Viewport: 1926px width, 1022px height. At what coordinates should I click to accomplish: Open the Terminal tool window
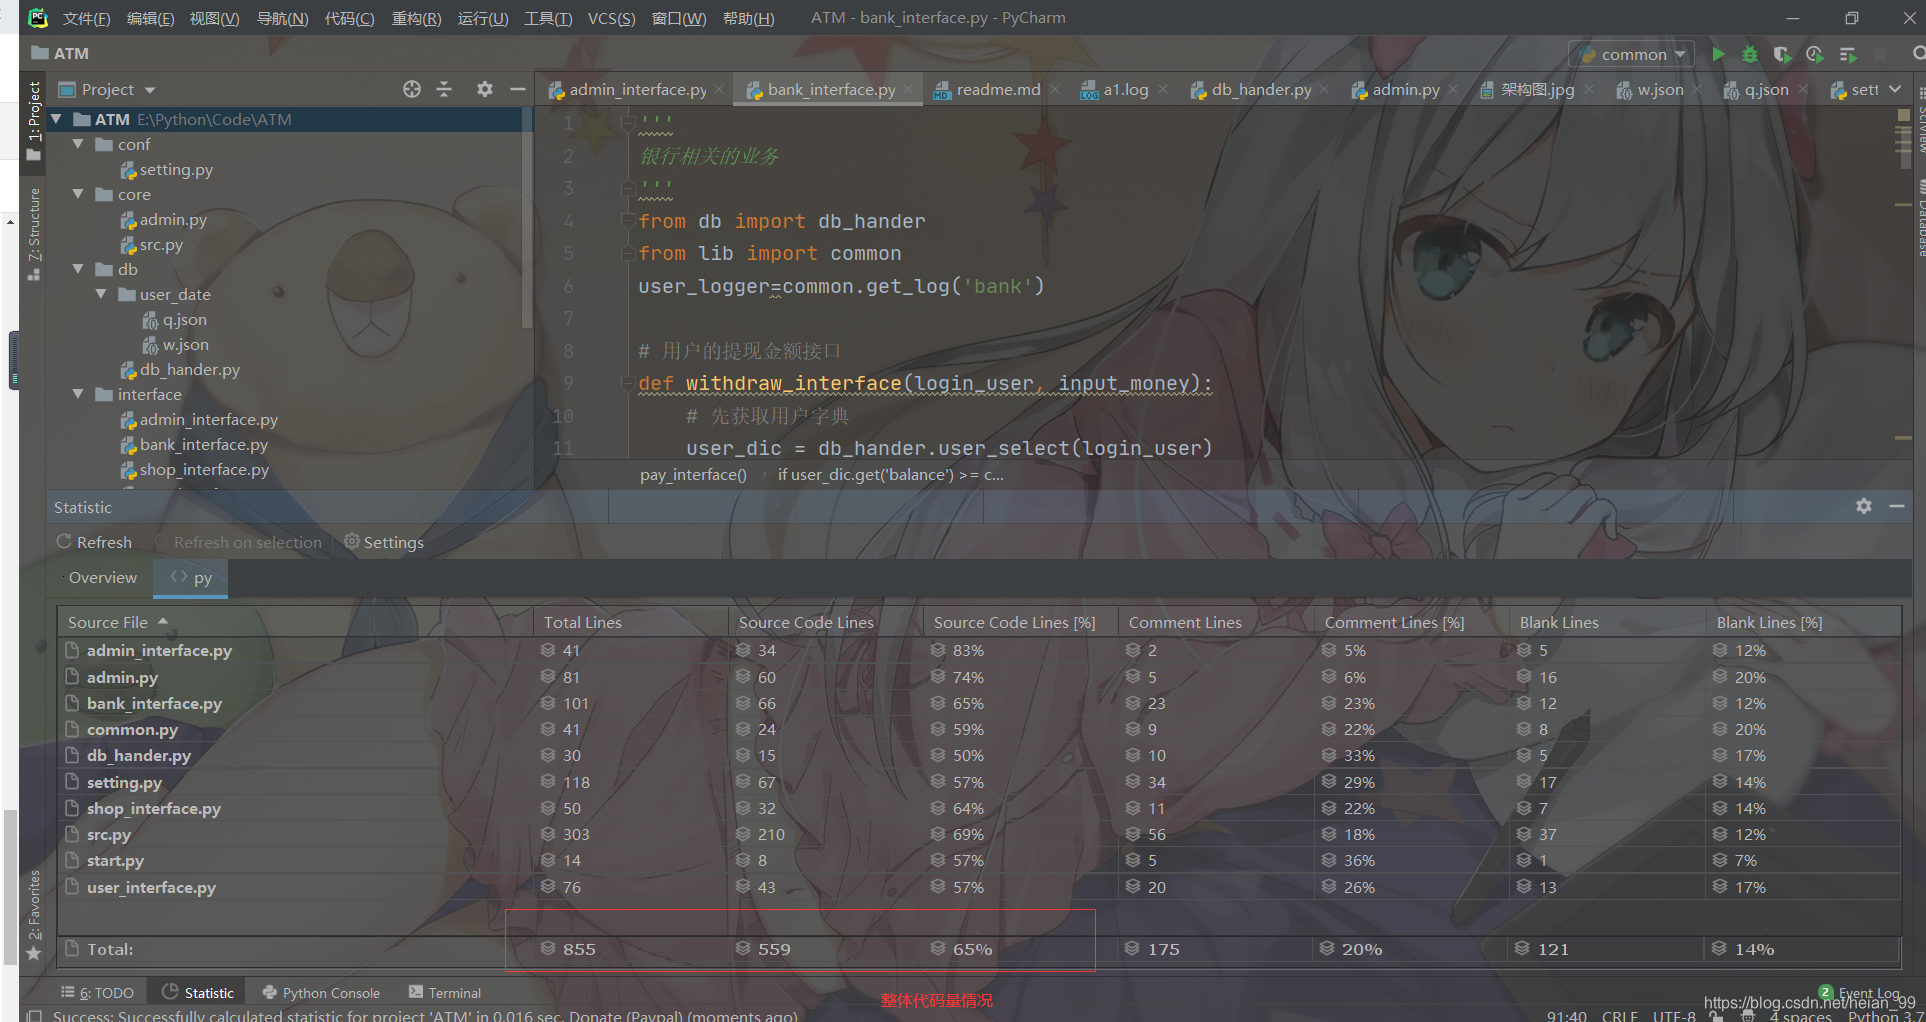[445, 993]
